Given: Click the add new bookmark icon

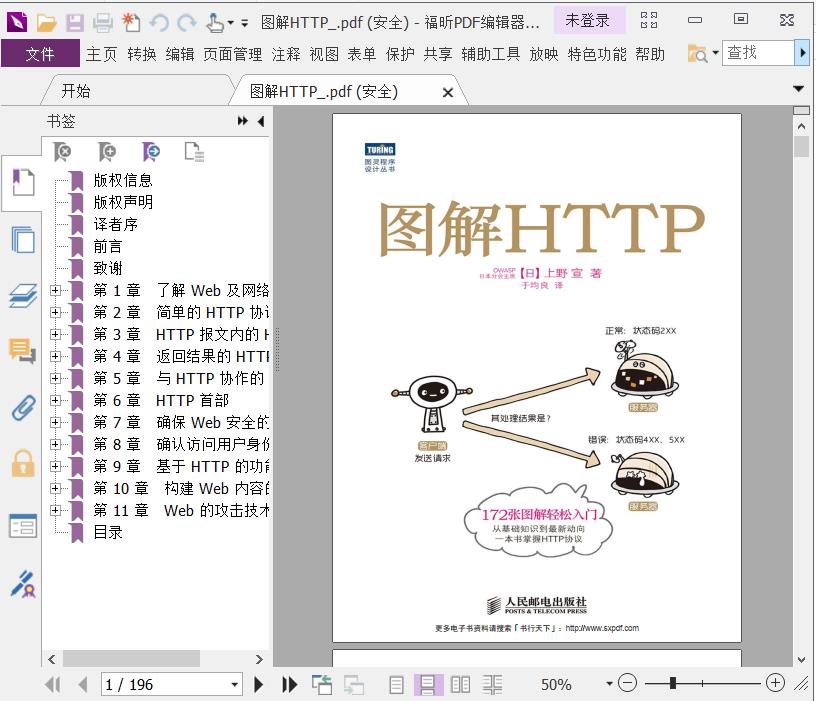Looking at the screenshot, I should 107,152.
